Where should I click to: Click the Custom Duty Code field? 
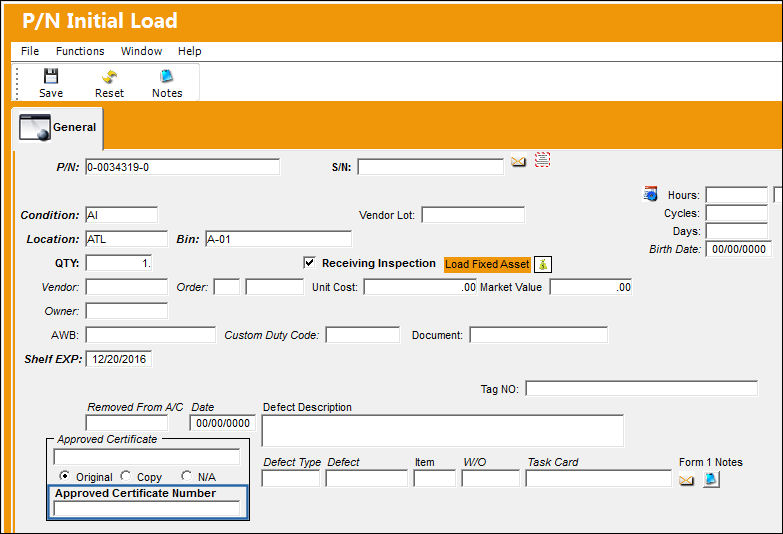click(x=363, y=335)
